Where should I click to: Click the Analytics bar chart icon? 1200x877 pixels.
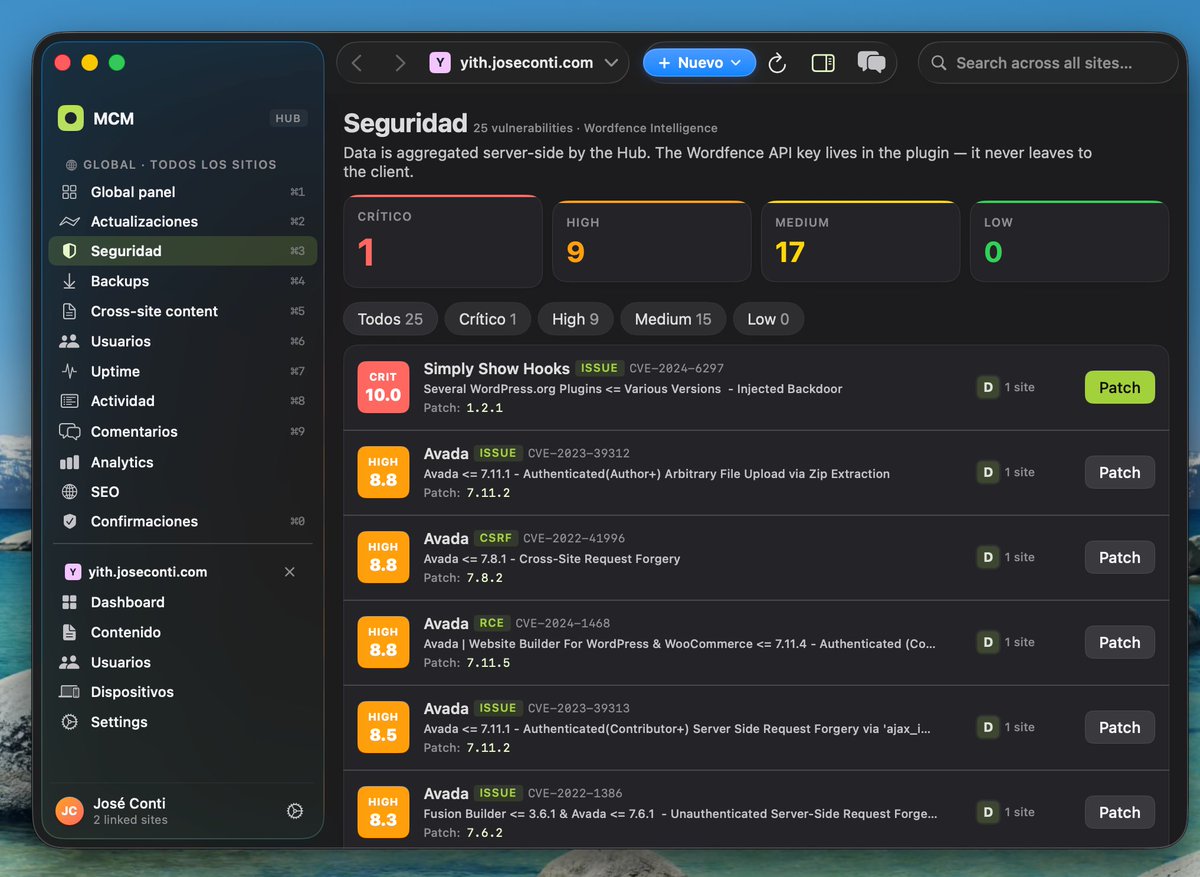coord(69,462)
